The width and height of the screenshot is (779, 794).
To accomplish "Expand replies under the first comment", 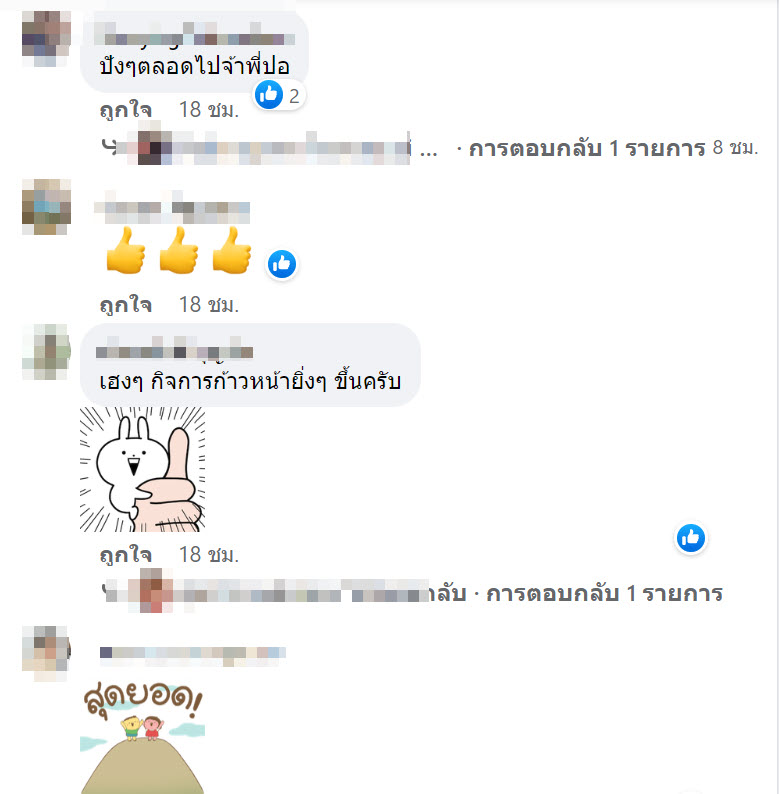I will 587,149.
